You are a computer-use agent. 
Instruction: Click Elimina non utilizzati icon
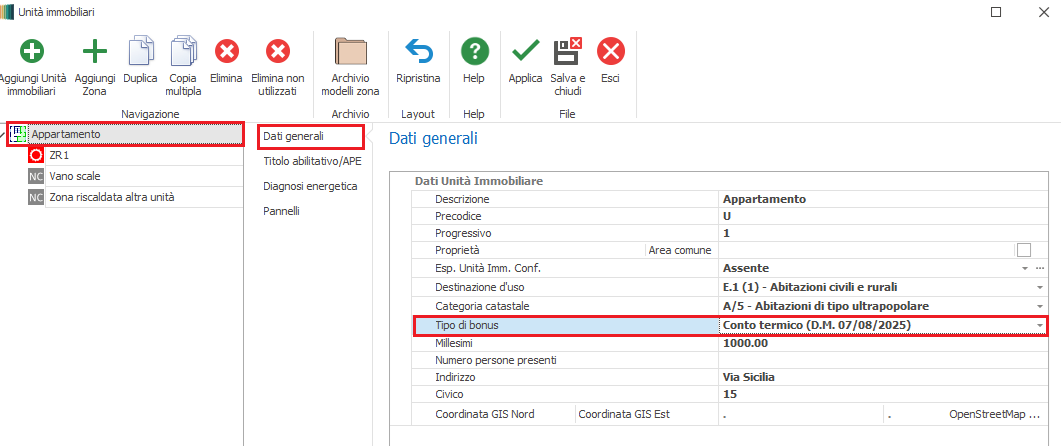click(x=277, y=52)
